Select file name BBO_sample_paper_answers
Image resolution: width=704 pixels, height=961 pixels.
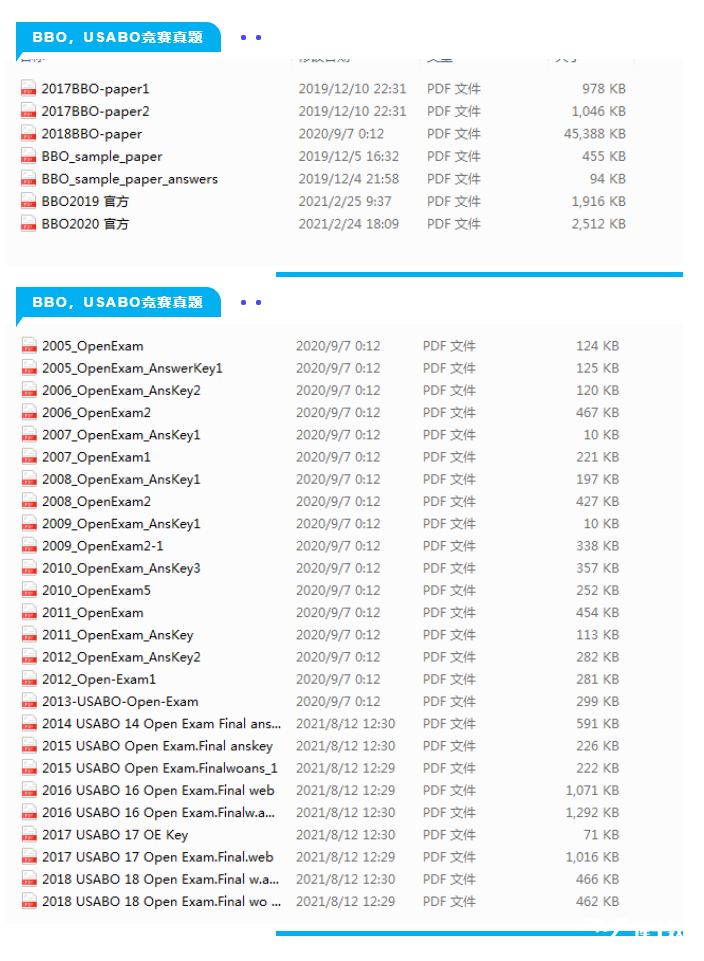(130, 180)
